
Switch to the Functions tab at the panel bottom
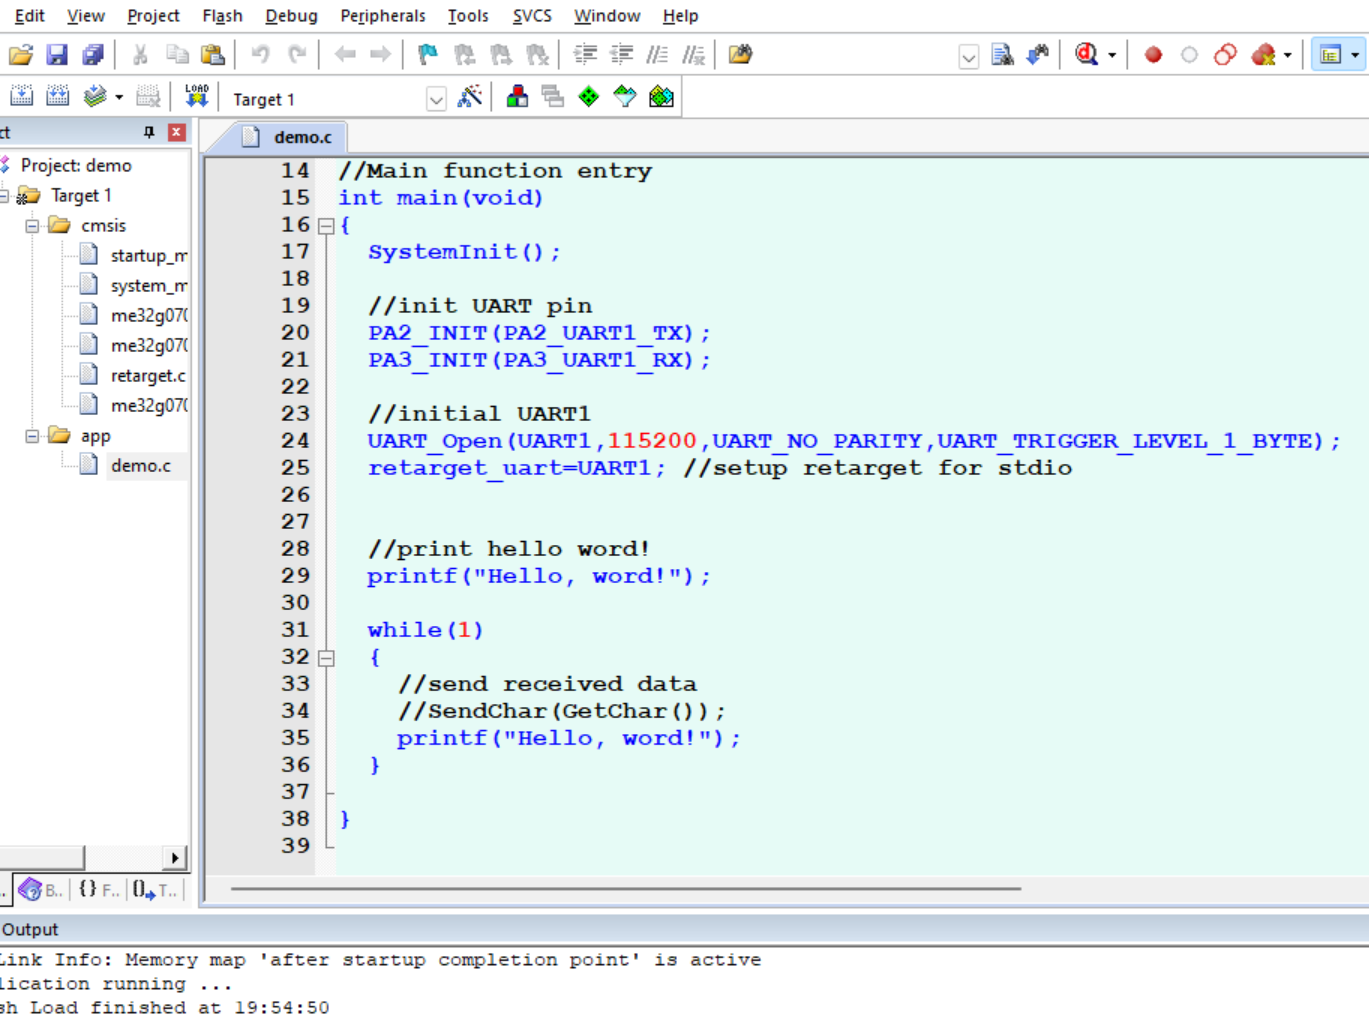point(99,889)
